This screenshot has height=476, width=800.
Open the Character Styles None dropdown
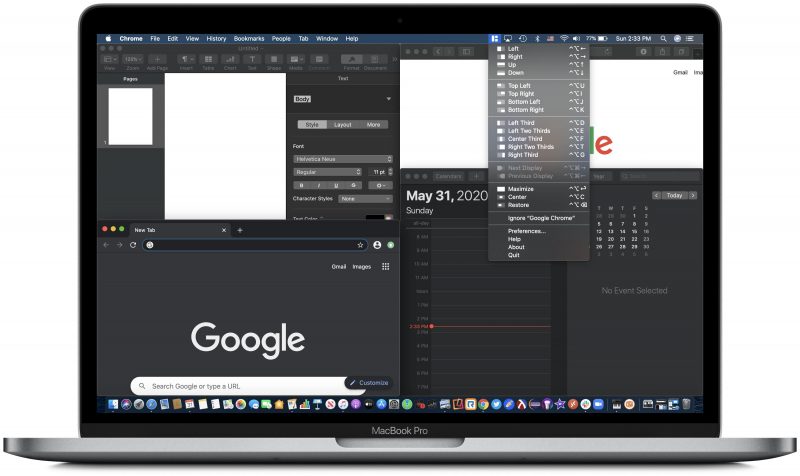(365, 198)
